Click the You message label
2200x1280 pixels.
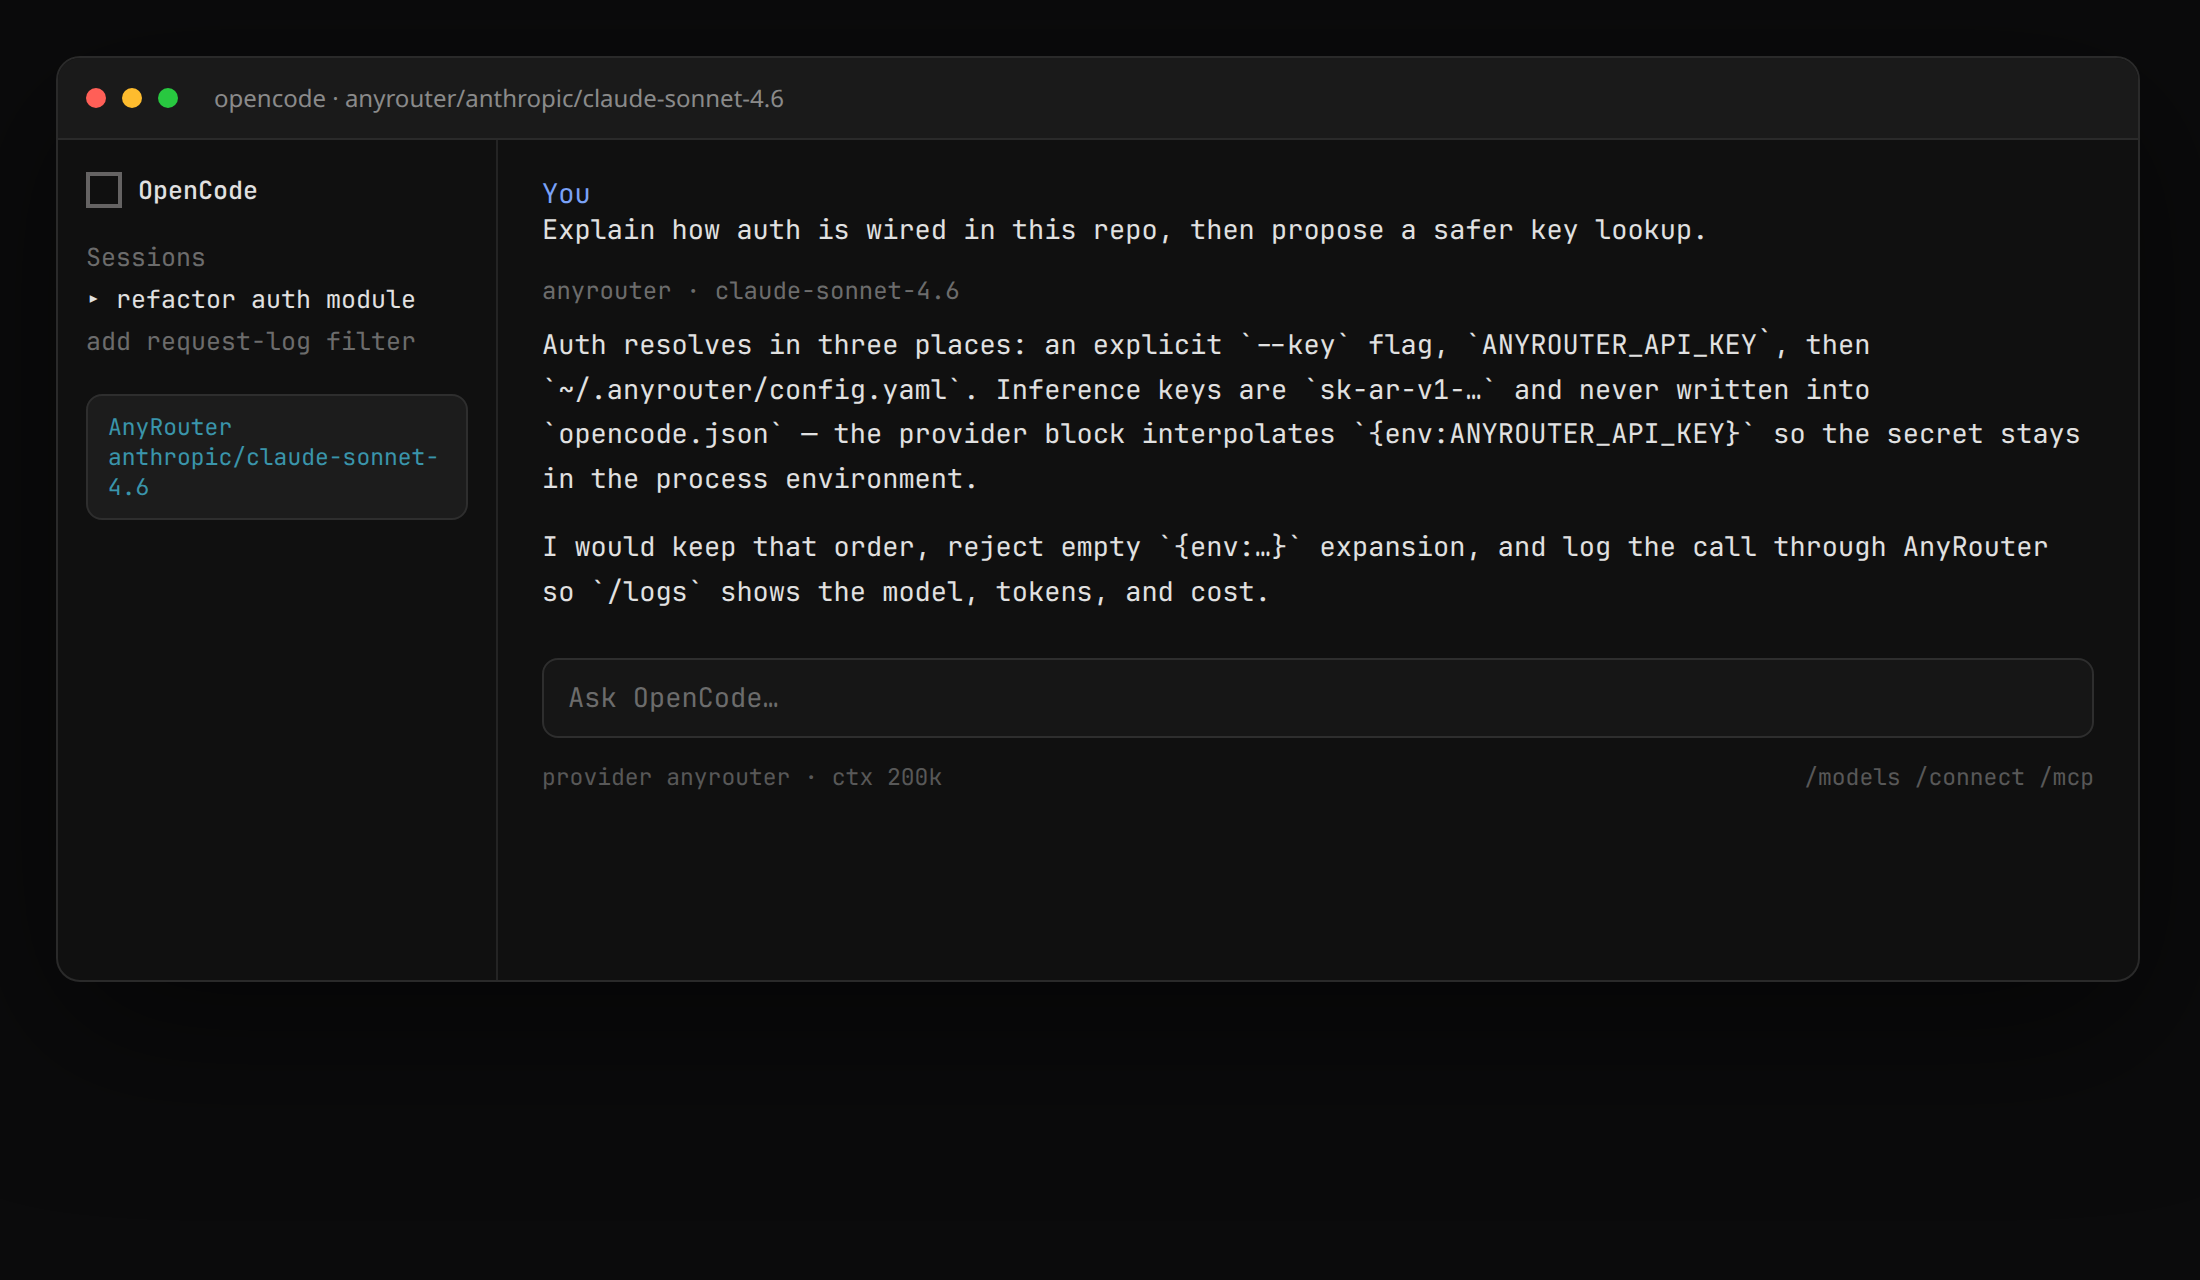pos(566,194)
